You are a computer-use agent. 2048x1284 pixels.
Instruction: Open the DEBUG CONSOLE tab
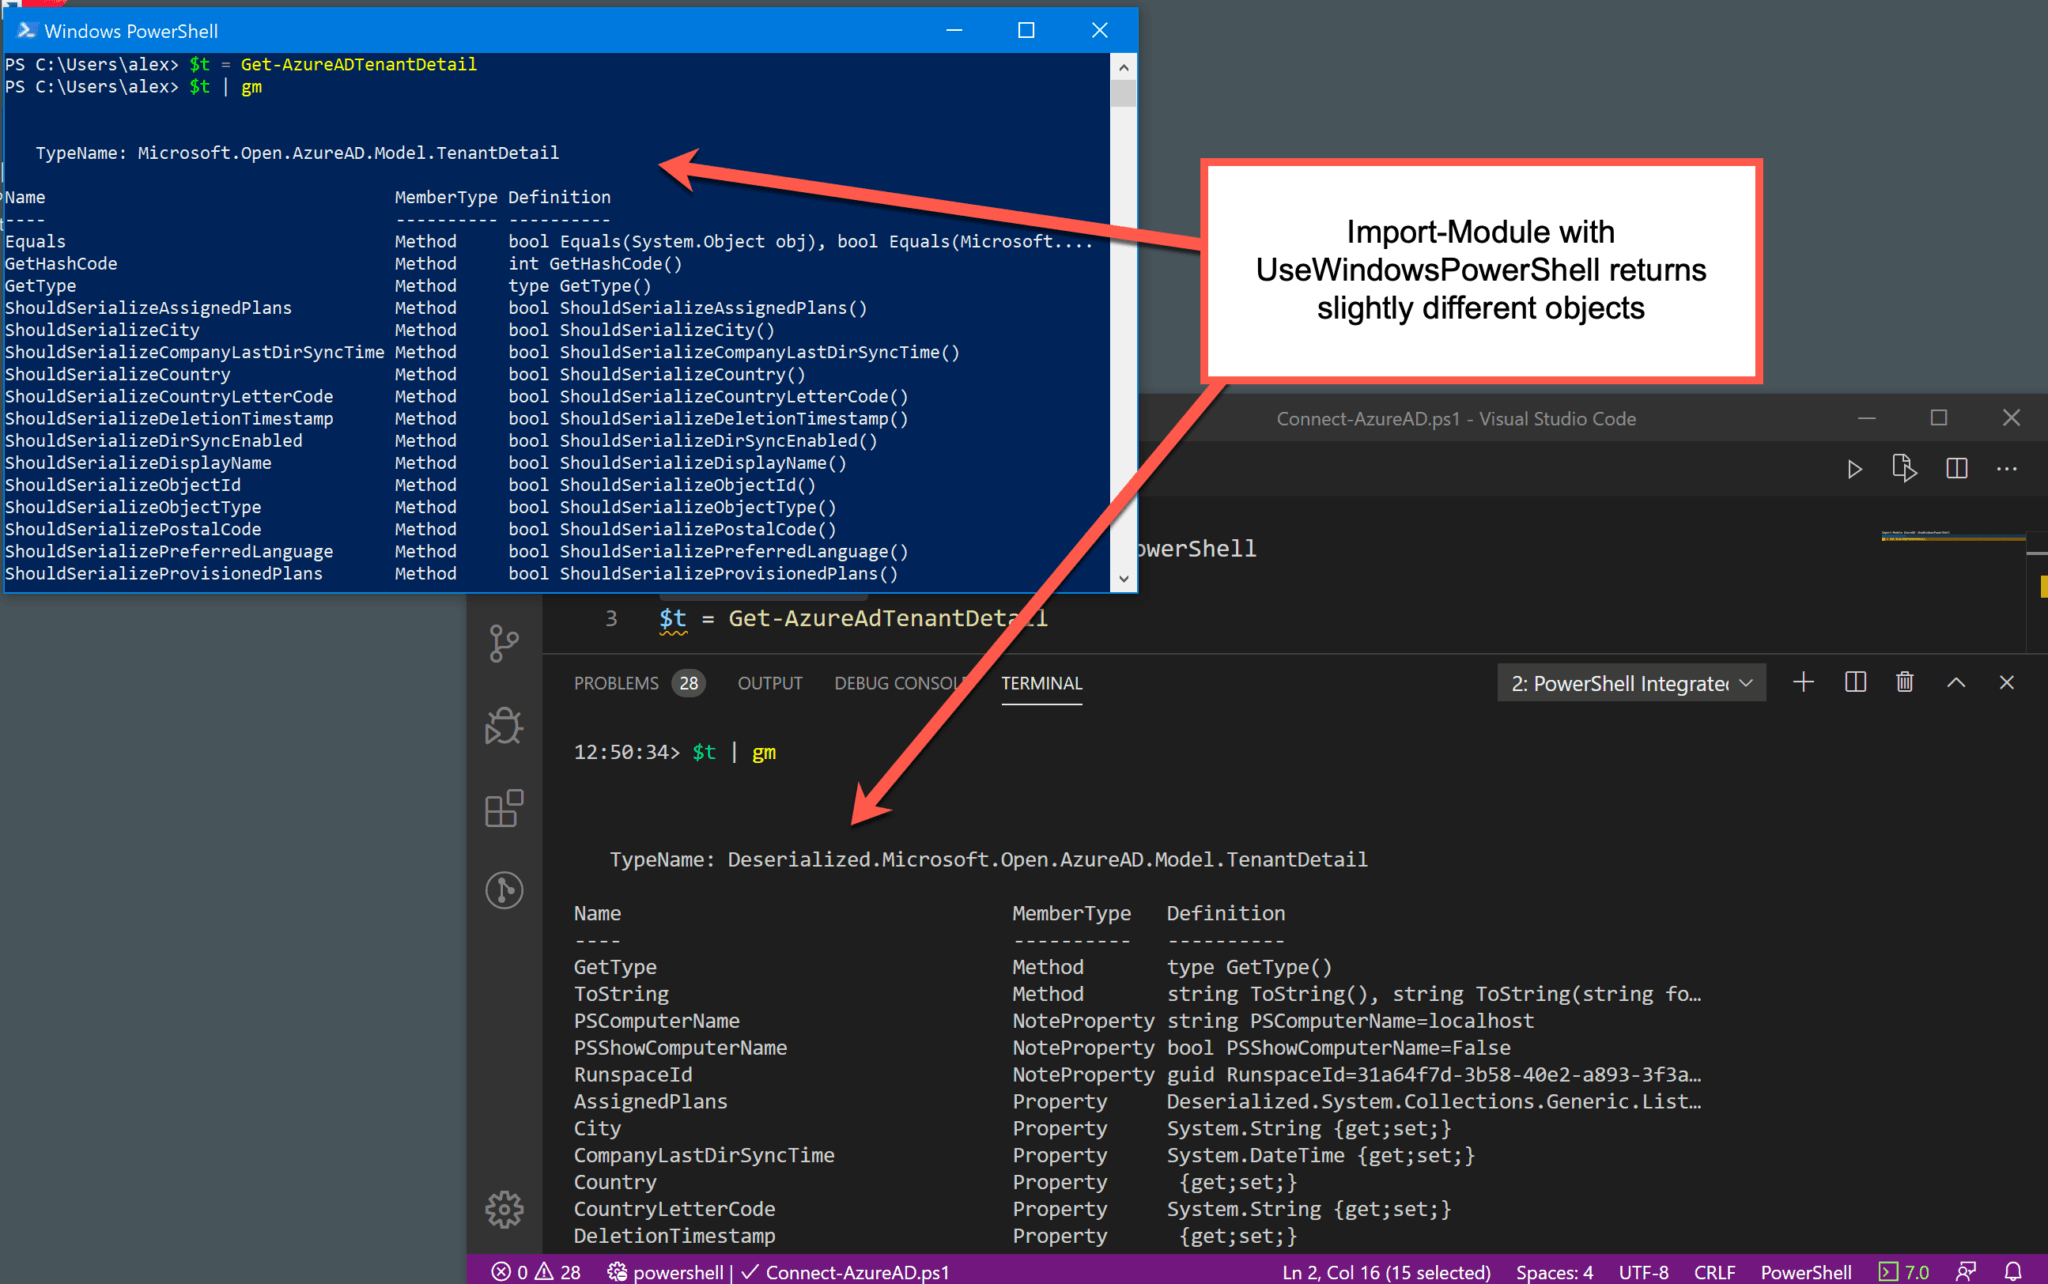[x=898, y=682]
